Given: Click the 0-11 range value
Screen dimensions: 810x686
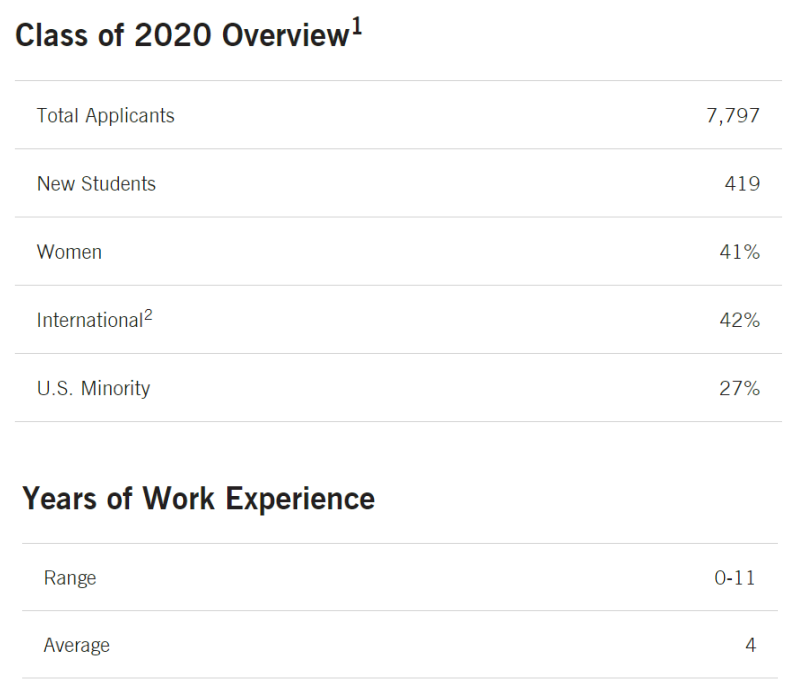Looking at the screenshot, I should click(735, 578).
